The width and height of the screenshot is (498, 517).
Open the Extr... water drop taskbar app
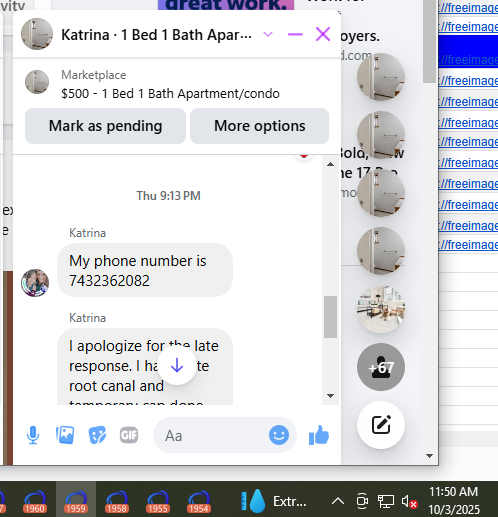[273, 501]
